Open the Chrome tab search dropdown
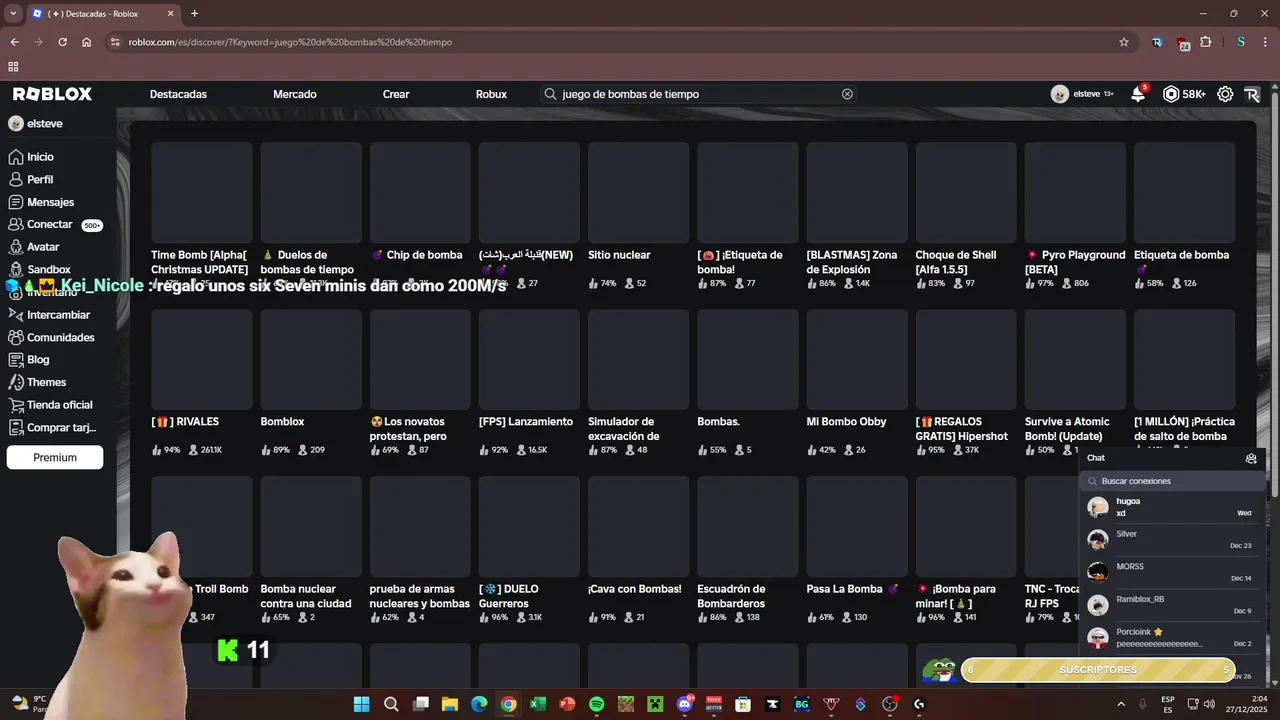Screen dimensions: 1280x720 coord(13,14)
